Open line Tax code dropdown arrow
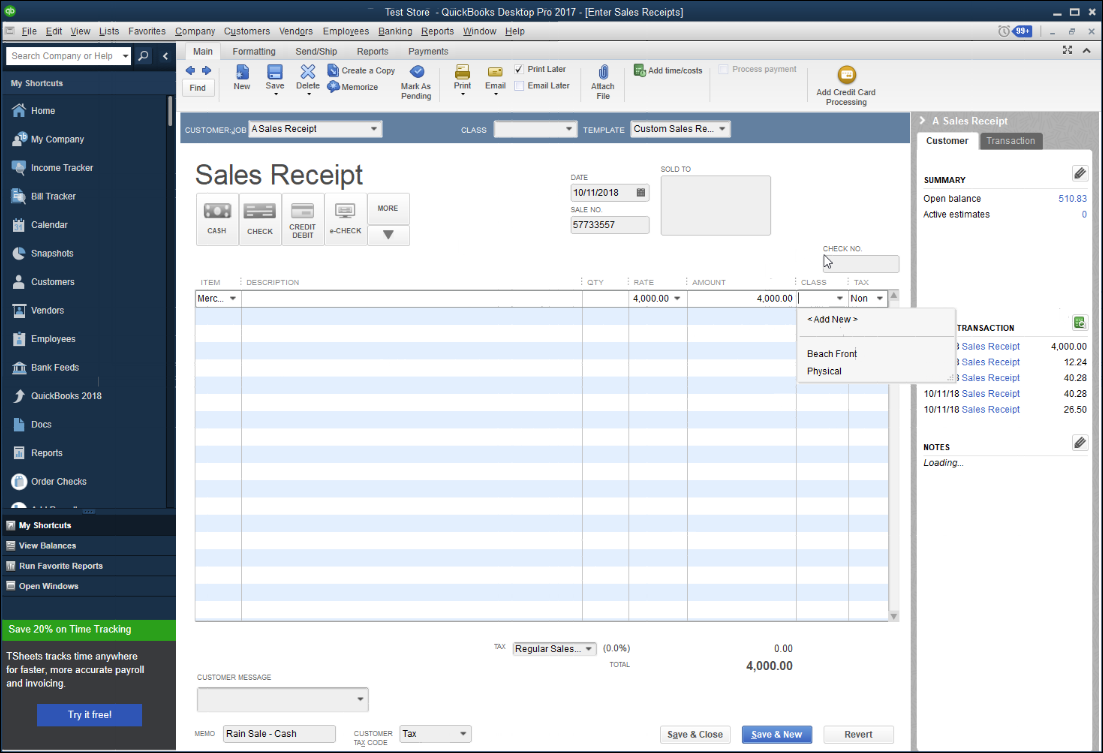This screenshot has width=1103, height=753. [879, 298]
